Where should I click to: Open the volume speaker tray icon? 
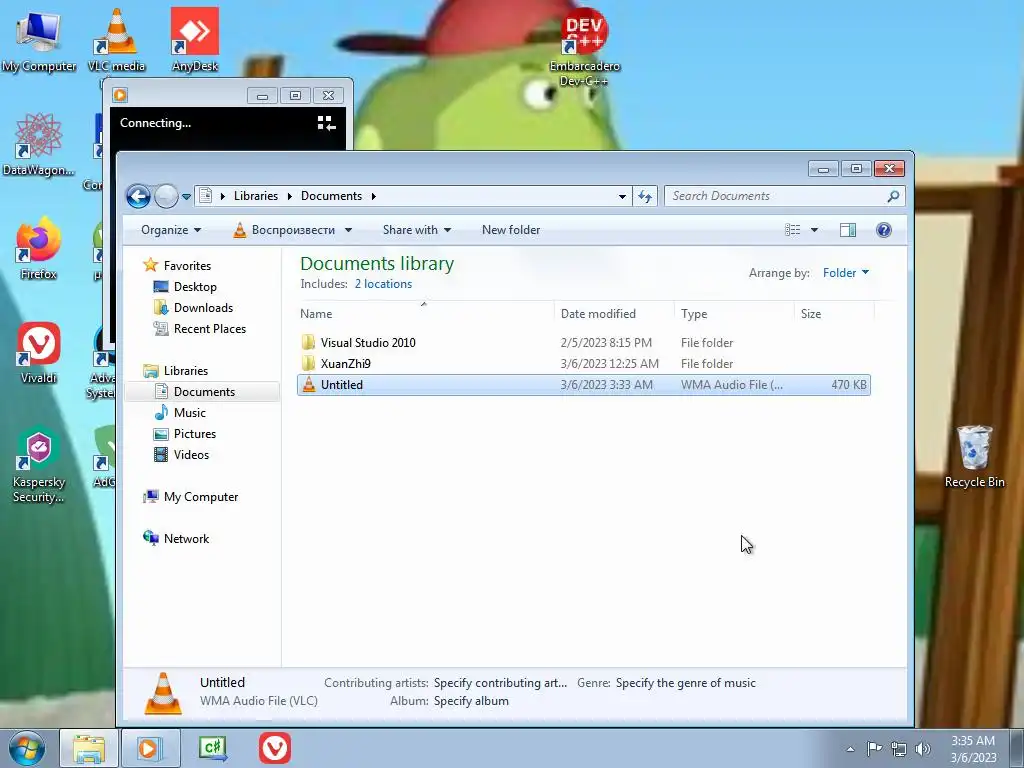pos(923,749)
